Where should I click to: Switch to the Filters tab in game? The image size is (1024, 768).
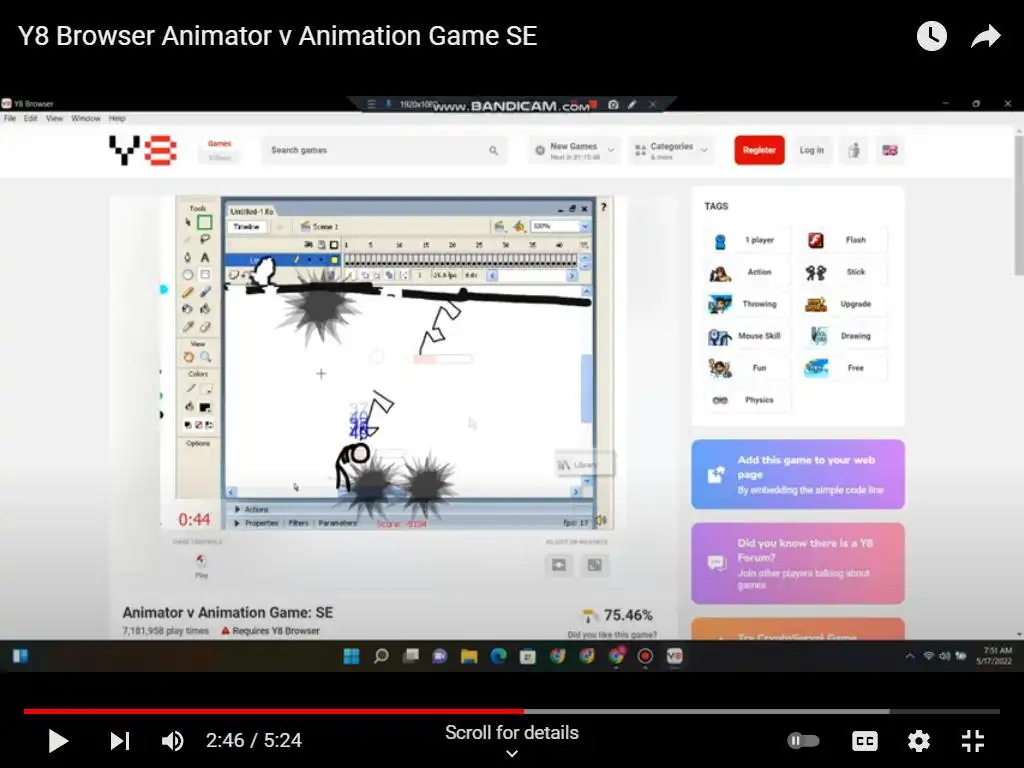coord(298,523)
